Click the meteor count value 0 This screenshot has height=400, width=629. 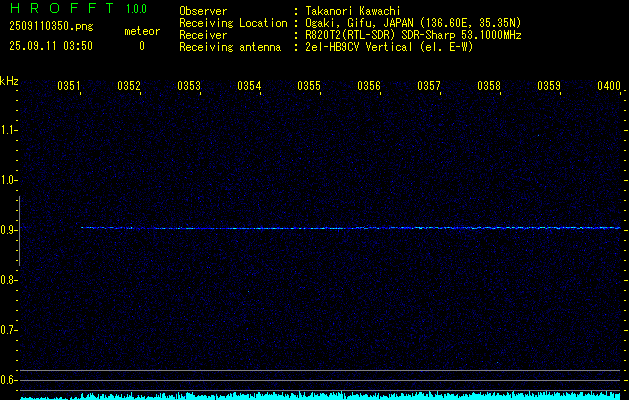pyautogui.click(x=142, y=46)
